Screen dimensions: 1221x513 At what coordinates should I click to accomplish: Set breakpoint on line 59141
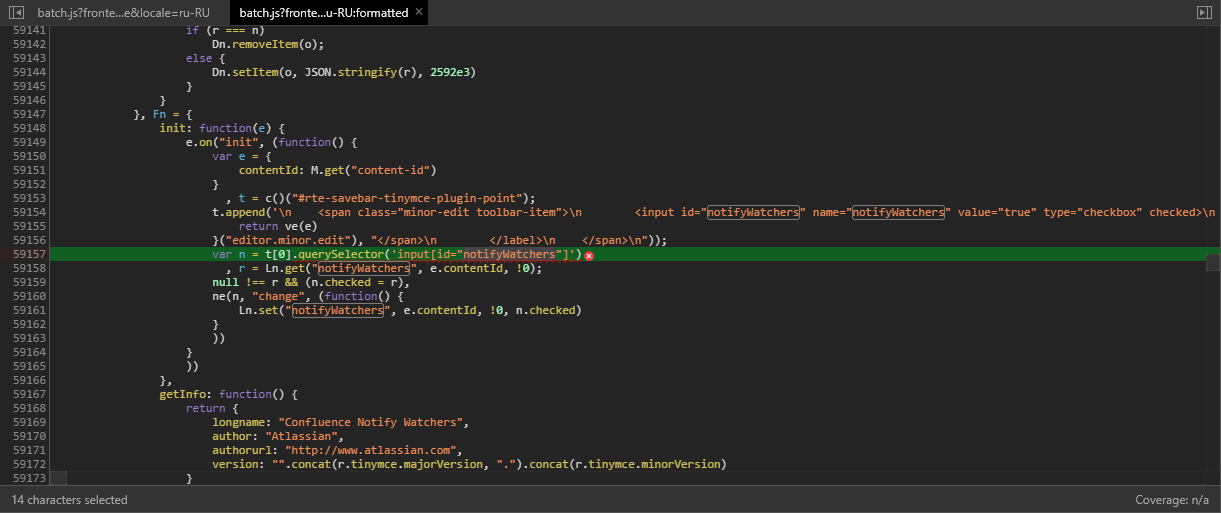(29, 30)
